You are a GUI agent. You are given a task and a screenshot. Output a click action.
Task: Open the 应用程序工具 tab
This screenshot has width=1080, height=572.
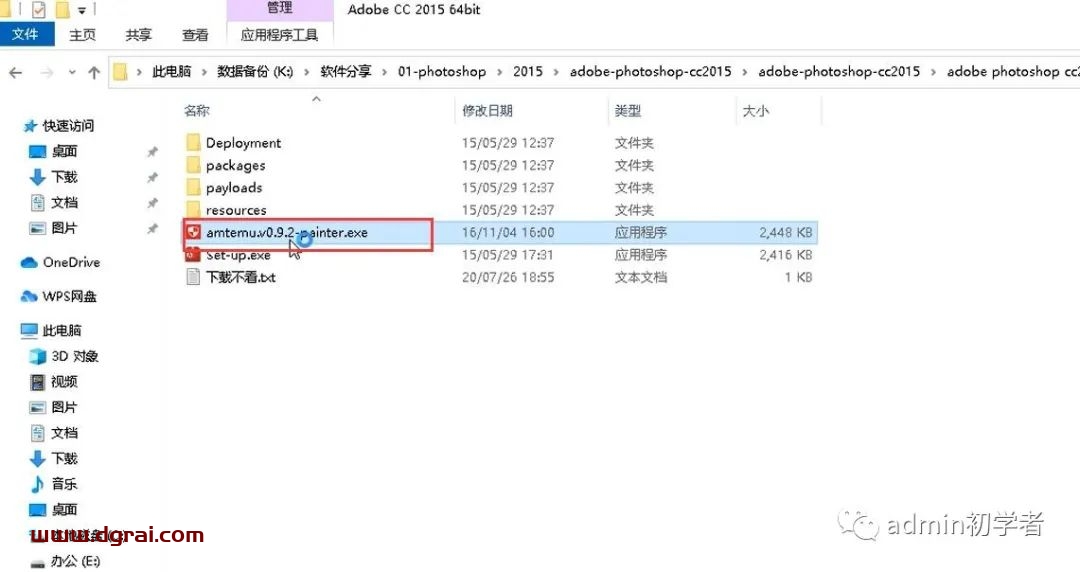[279, 34]
